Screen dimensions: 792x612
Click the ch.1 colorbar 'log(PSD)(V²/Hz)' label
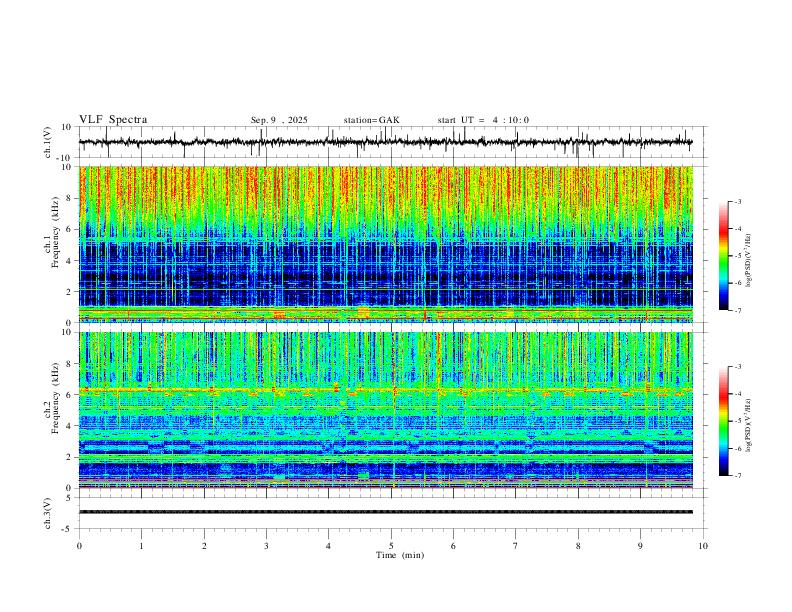click(749, 260)
